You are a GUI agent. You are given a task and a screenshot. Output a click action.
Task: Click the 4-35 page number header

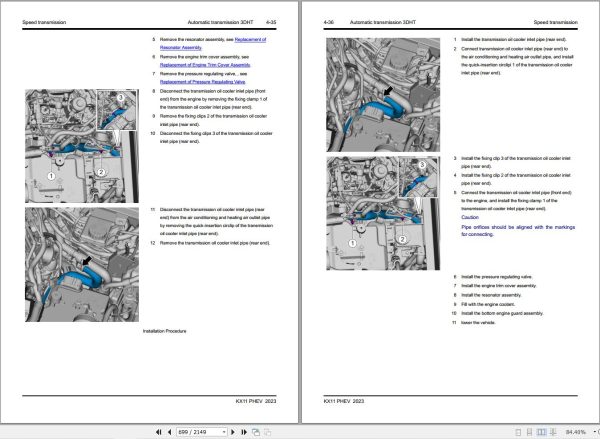(271, 22)
